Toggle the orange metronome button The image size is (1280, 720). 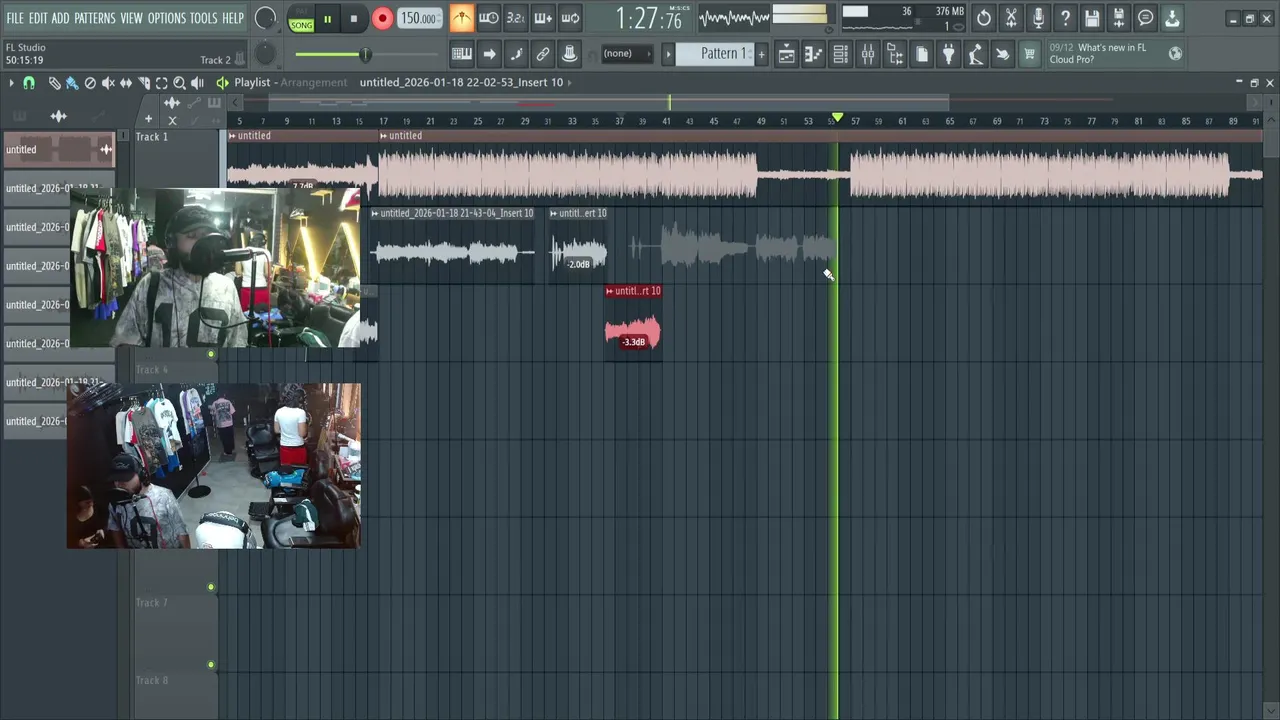point(461,18)
